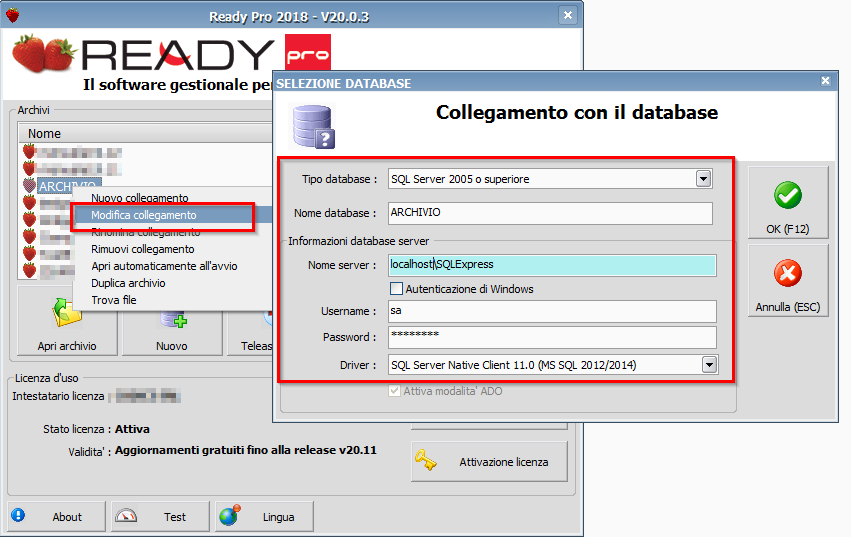Click the Nome column header
The height and width of the screenshot is (537, 851).
tap(145, 134)
